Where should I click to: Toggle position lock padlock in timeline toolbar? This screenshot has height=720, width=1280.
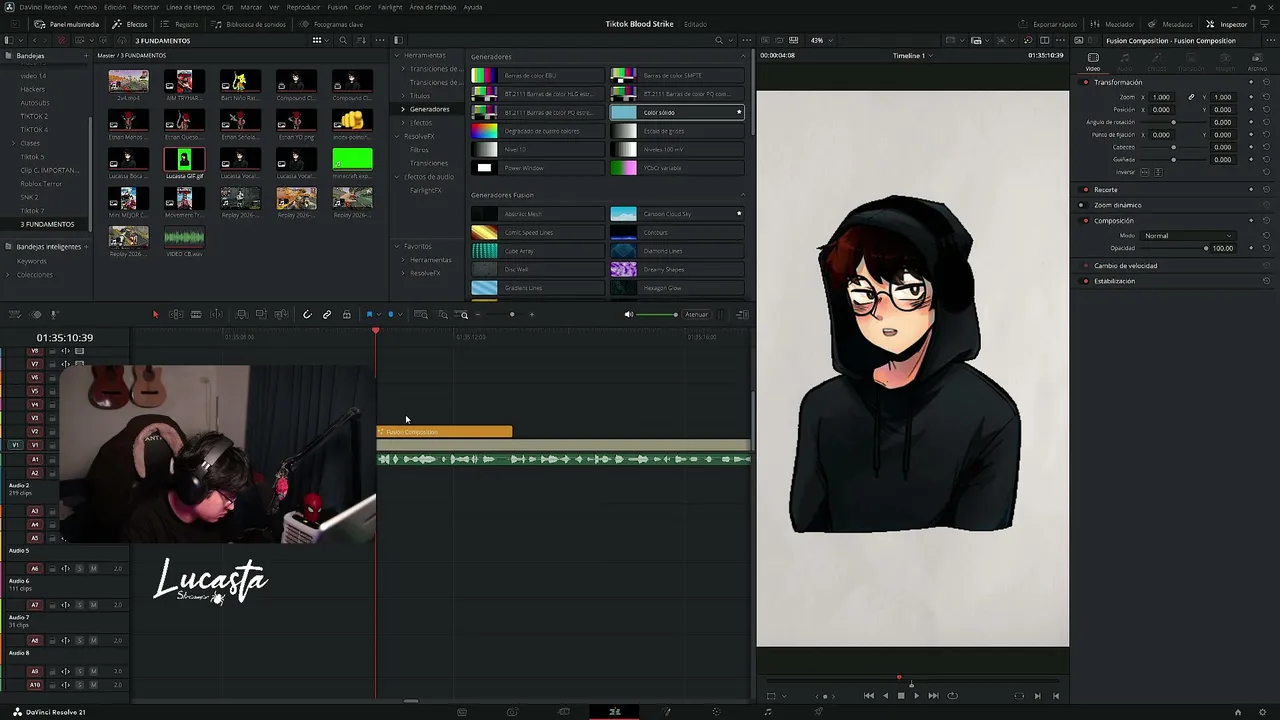[347, 315]
